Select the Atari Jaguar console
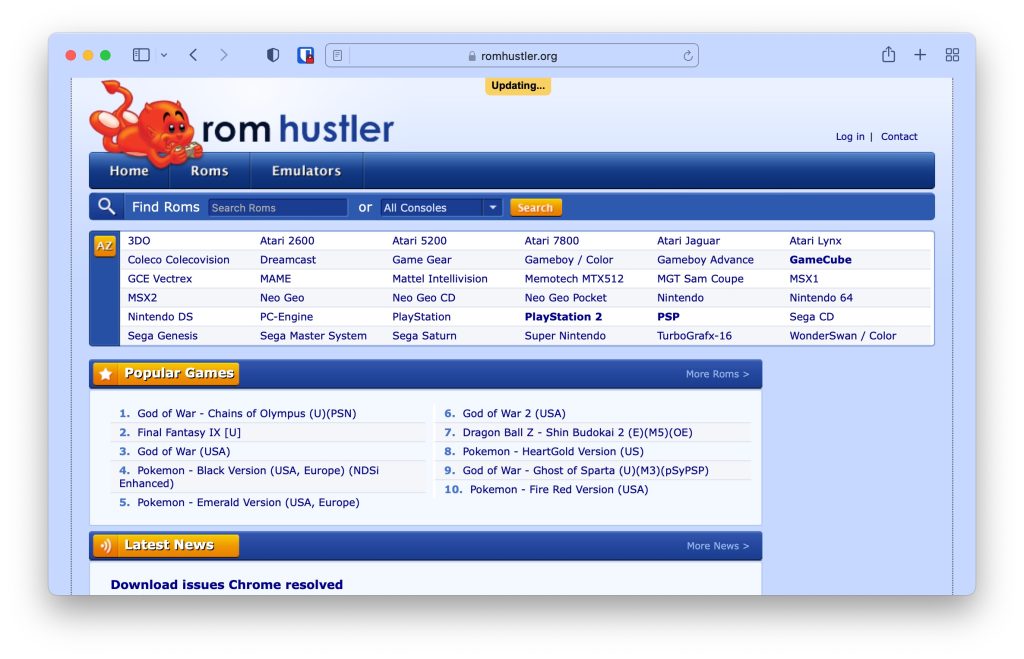1024x659 pixels. [x=688, y=240]
